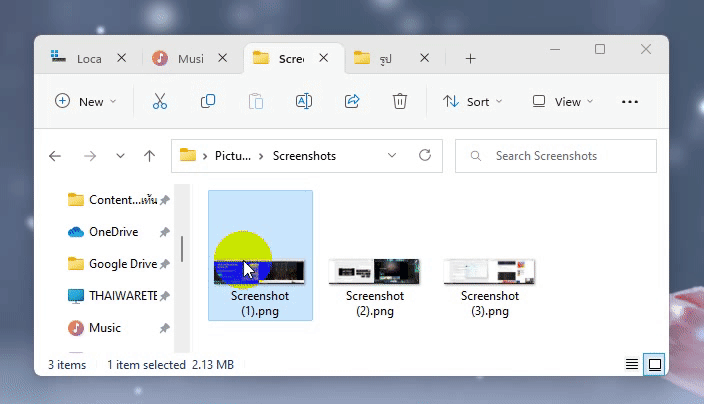The height and width of the screenshot is (404, 704).
Task: Open the Sort options dropdown
Action: 472,101
